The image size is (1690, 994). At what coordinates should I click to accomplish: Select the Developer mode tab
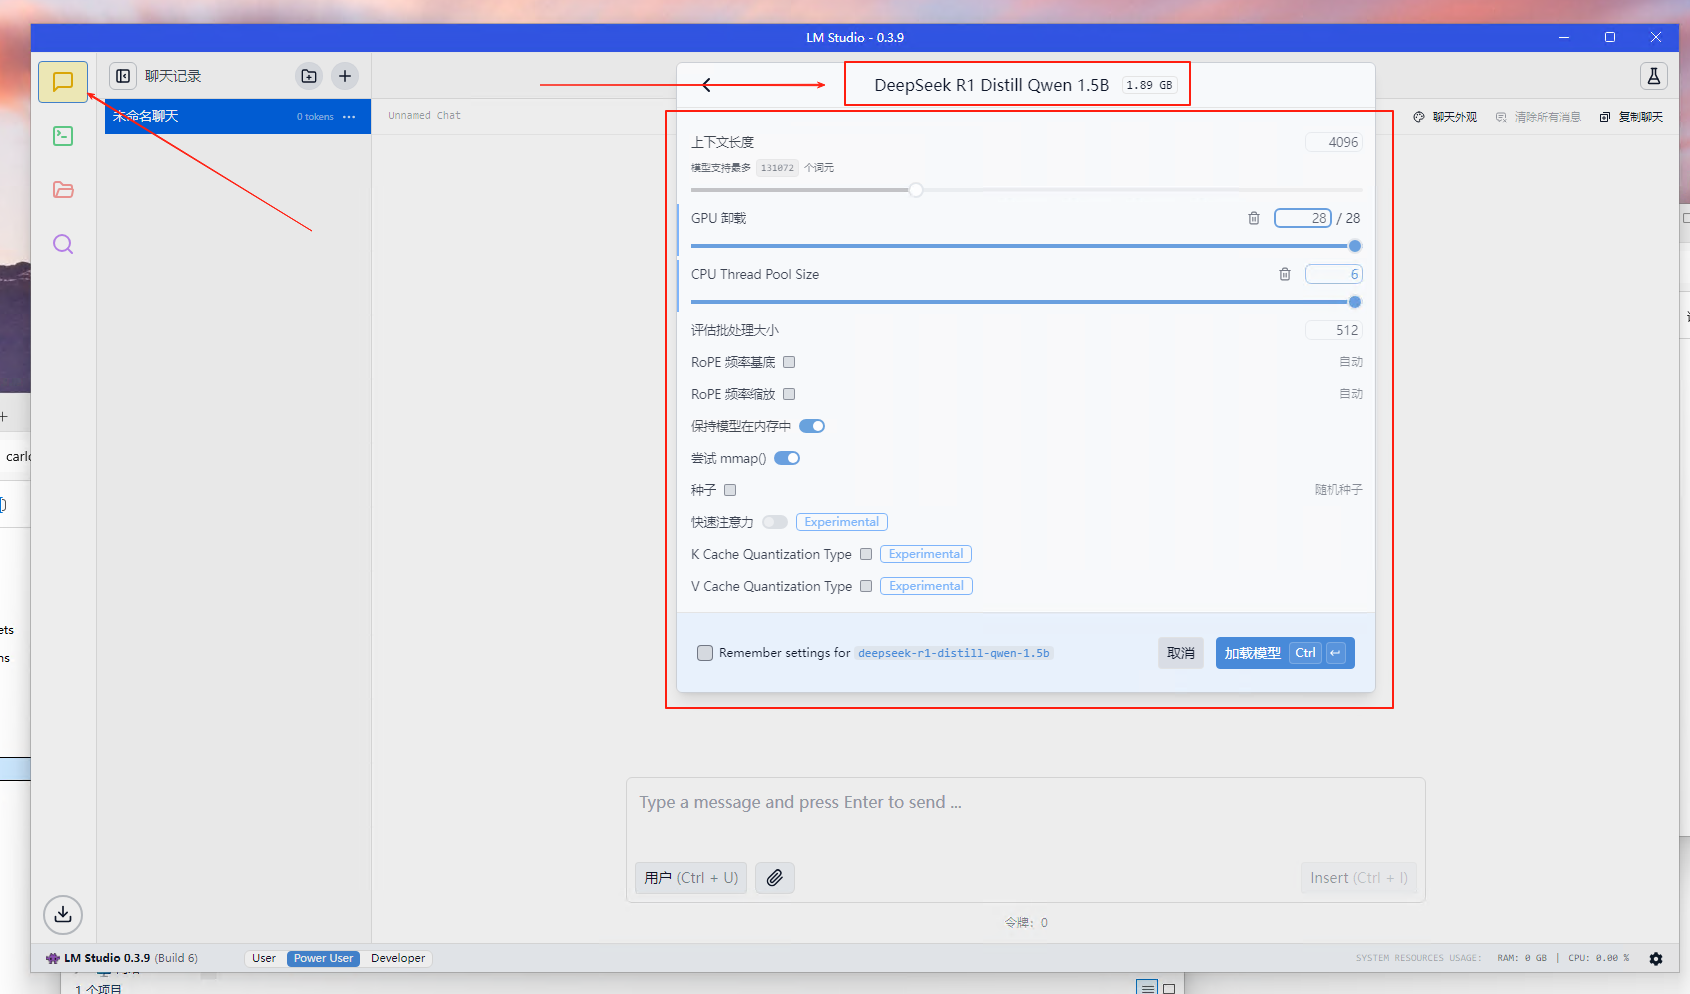398,958
